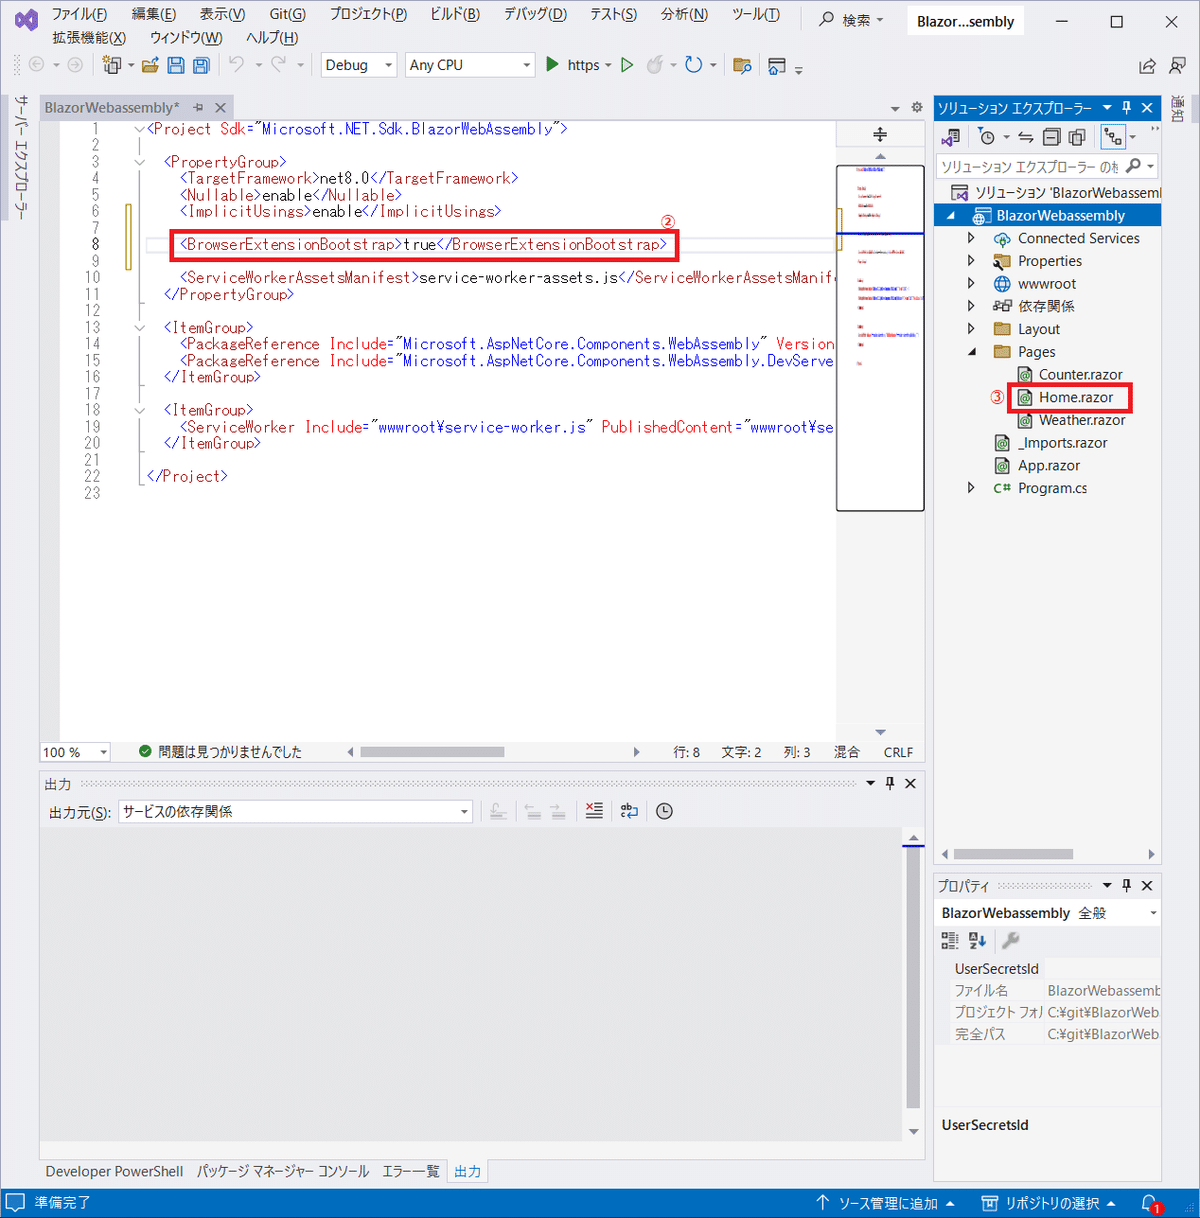Open the ファイル(F) menu

point(79,14)
